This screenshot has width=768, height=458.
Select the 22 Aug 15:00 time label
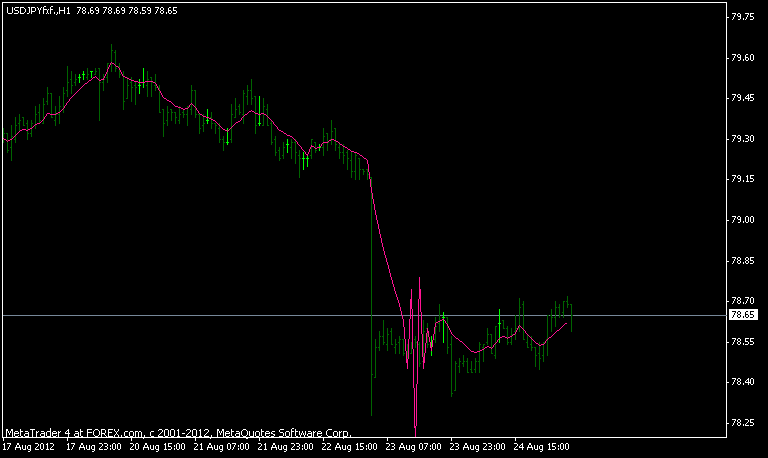point(350,448)
